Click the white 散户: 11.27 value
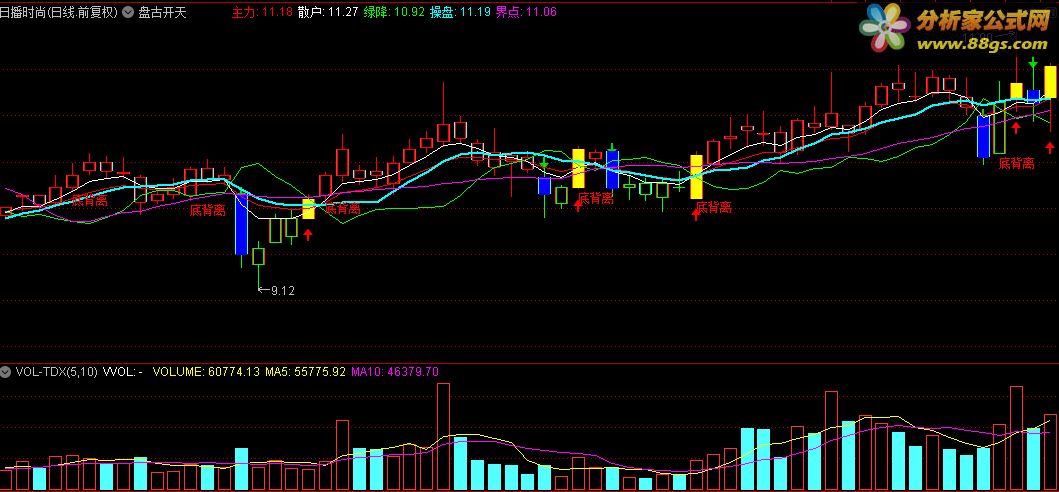 (328, 12)
